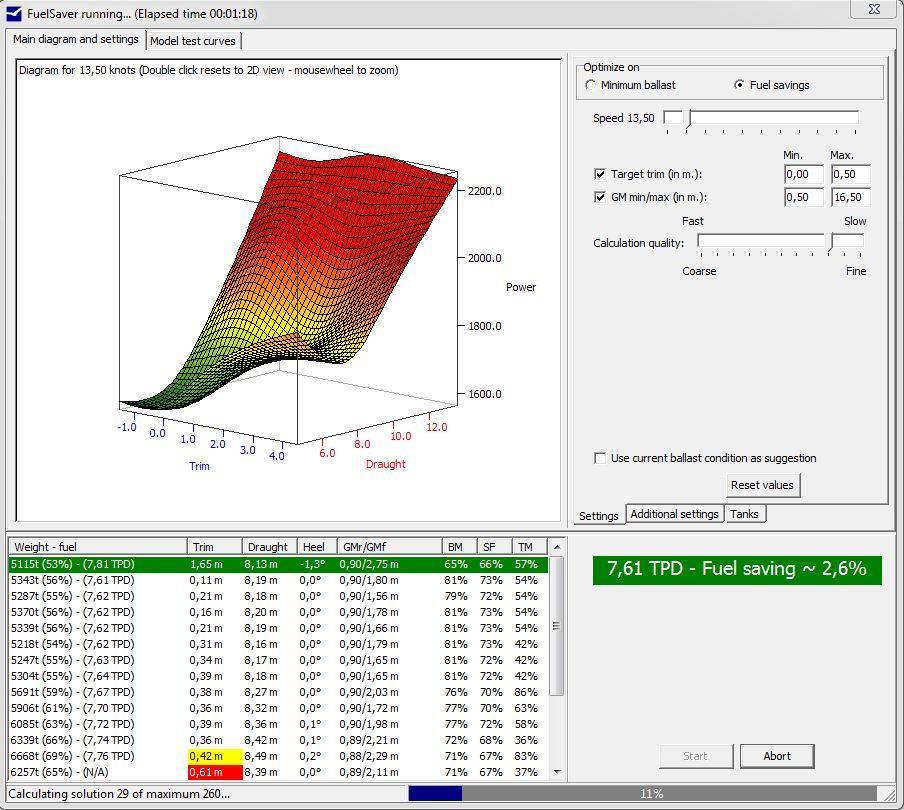Screen dimensions: 904x810
Task: Click the Speed slider thumb
Action: click(688, 120)
